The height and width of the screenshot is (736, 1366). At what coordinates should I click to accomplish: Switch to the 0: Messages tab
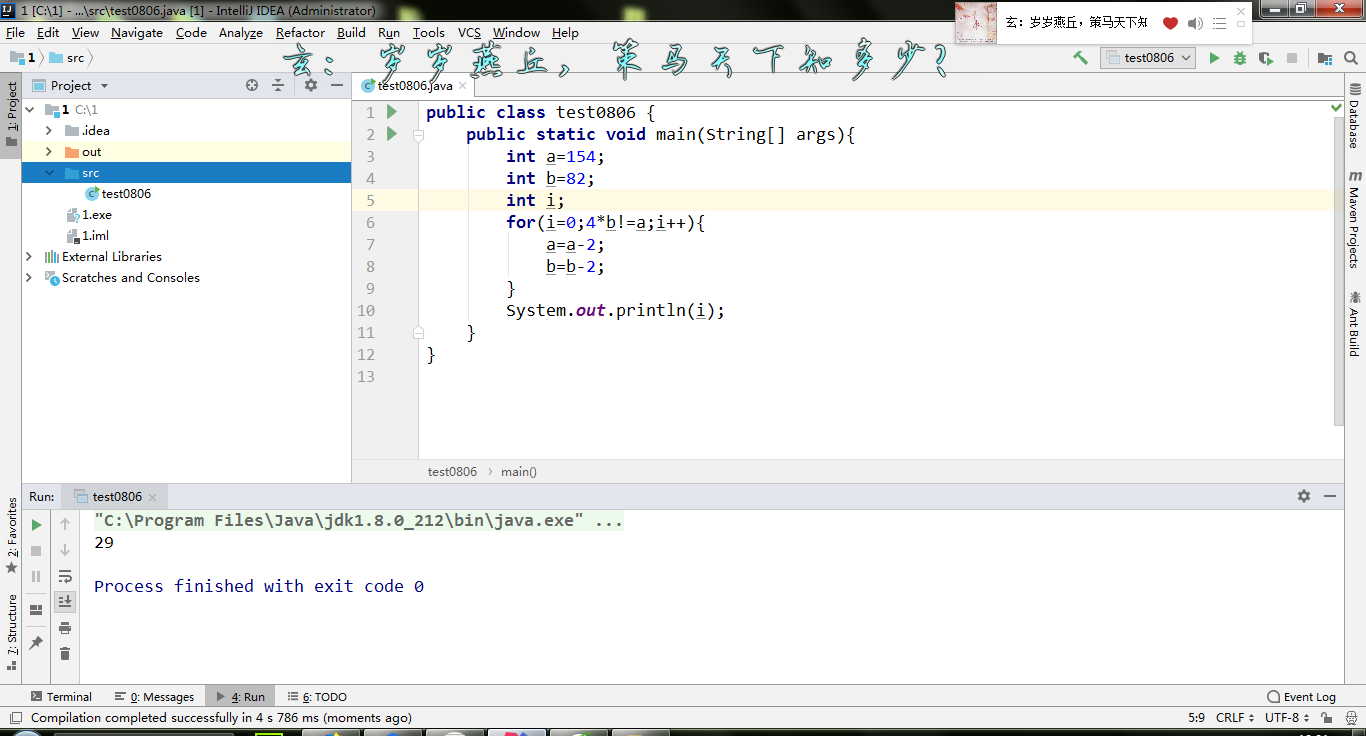(x=154, y=696)
